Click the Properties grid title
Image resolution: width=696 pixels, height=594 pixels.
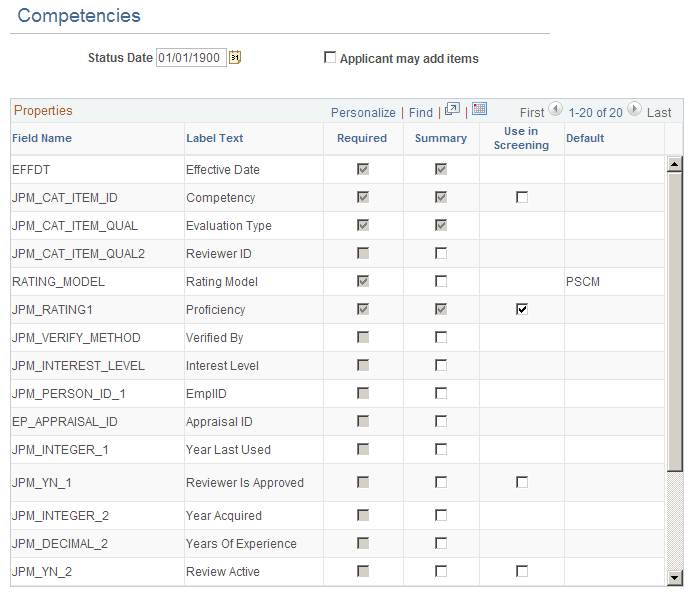tap(43, 111)
